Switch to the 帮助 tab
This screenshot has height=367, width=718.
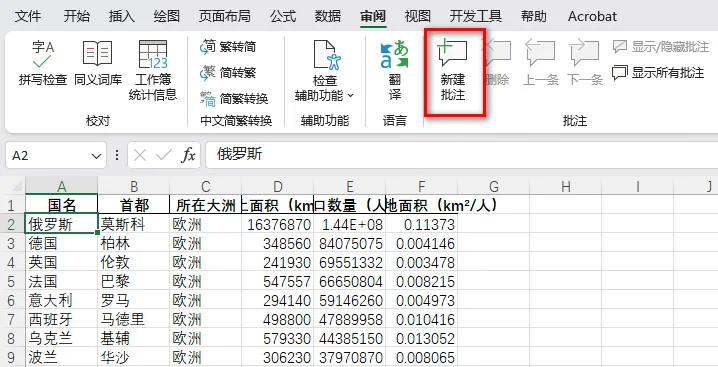[x=533, y=16]
